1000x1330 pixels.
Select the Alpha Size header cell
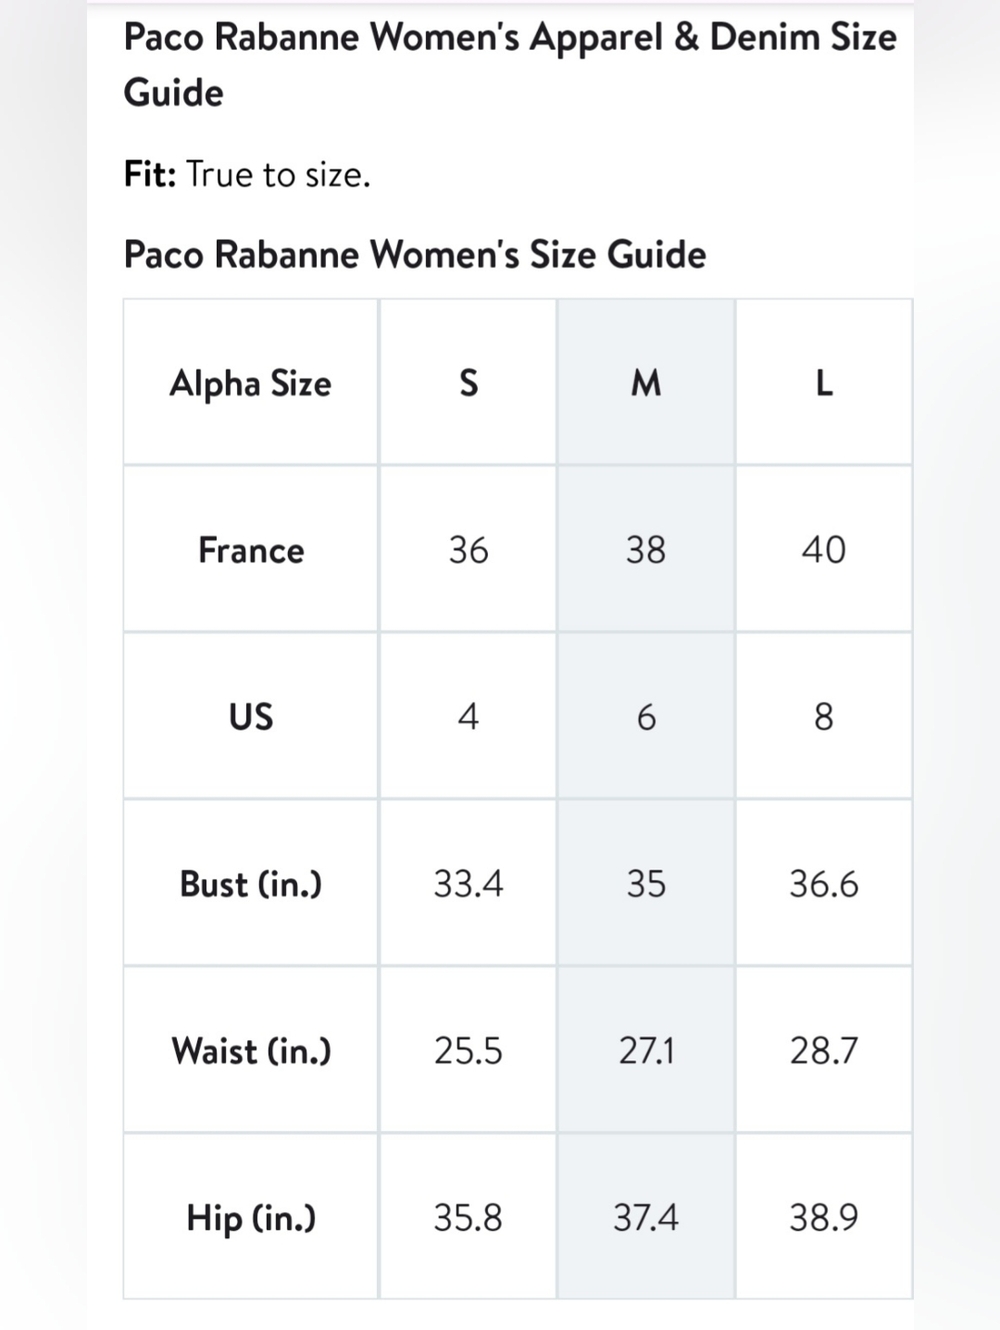click(x=251, y=382)
